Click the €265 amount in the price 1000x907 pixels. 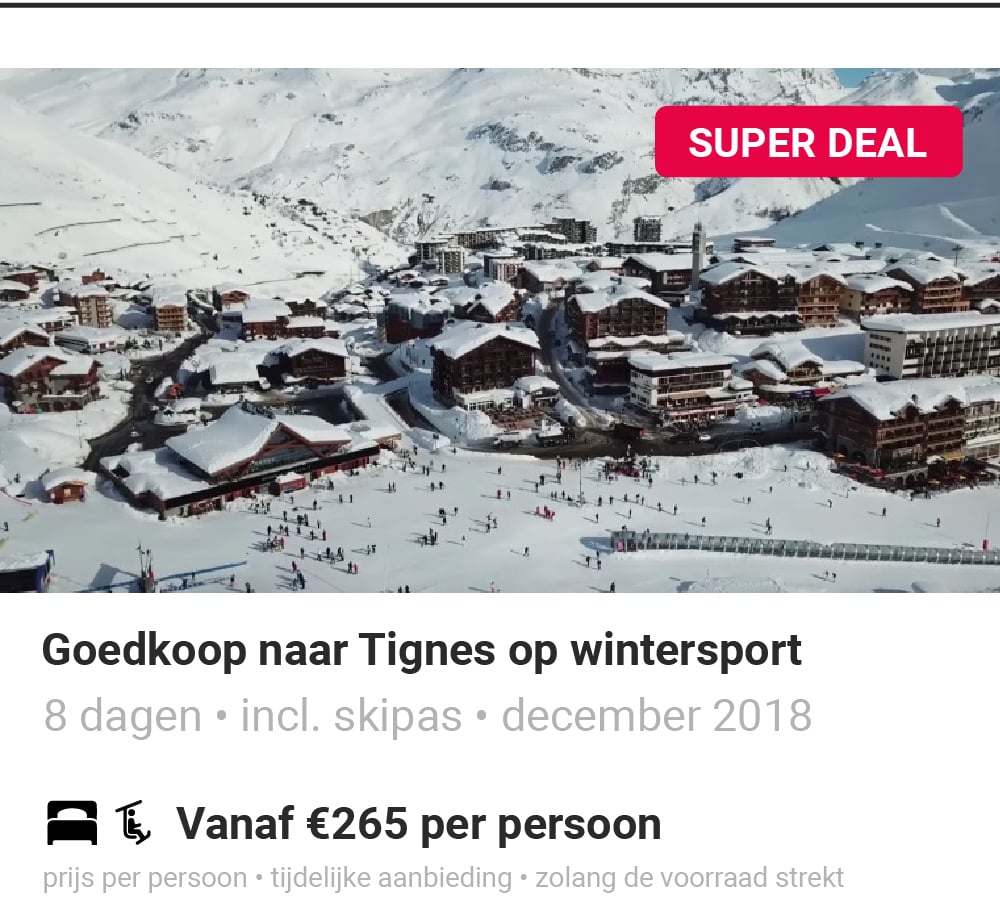click(x=357, y=823)
